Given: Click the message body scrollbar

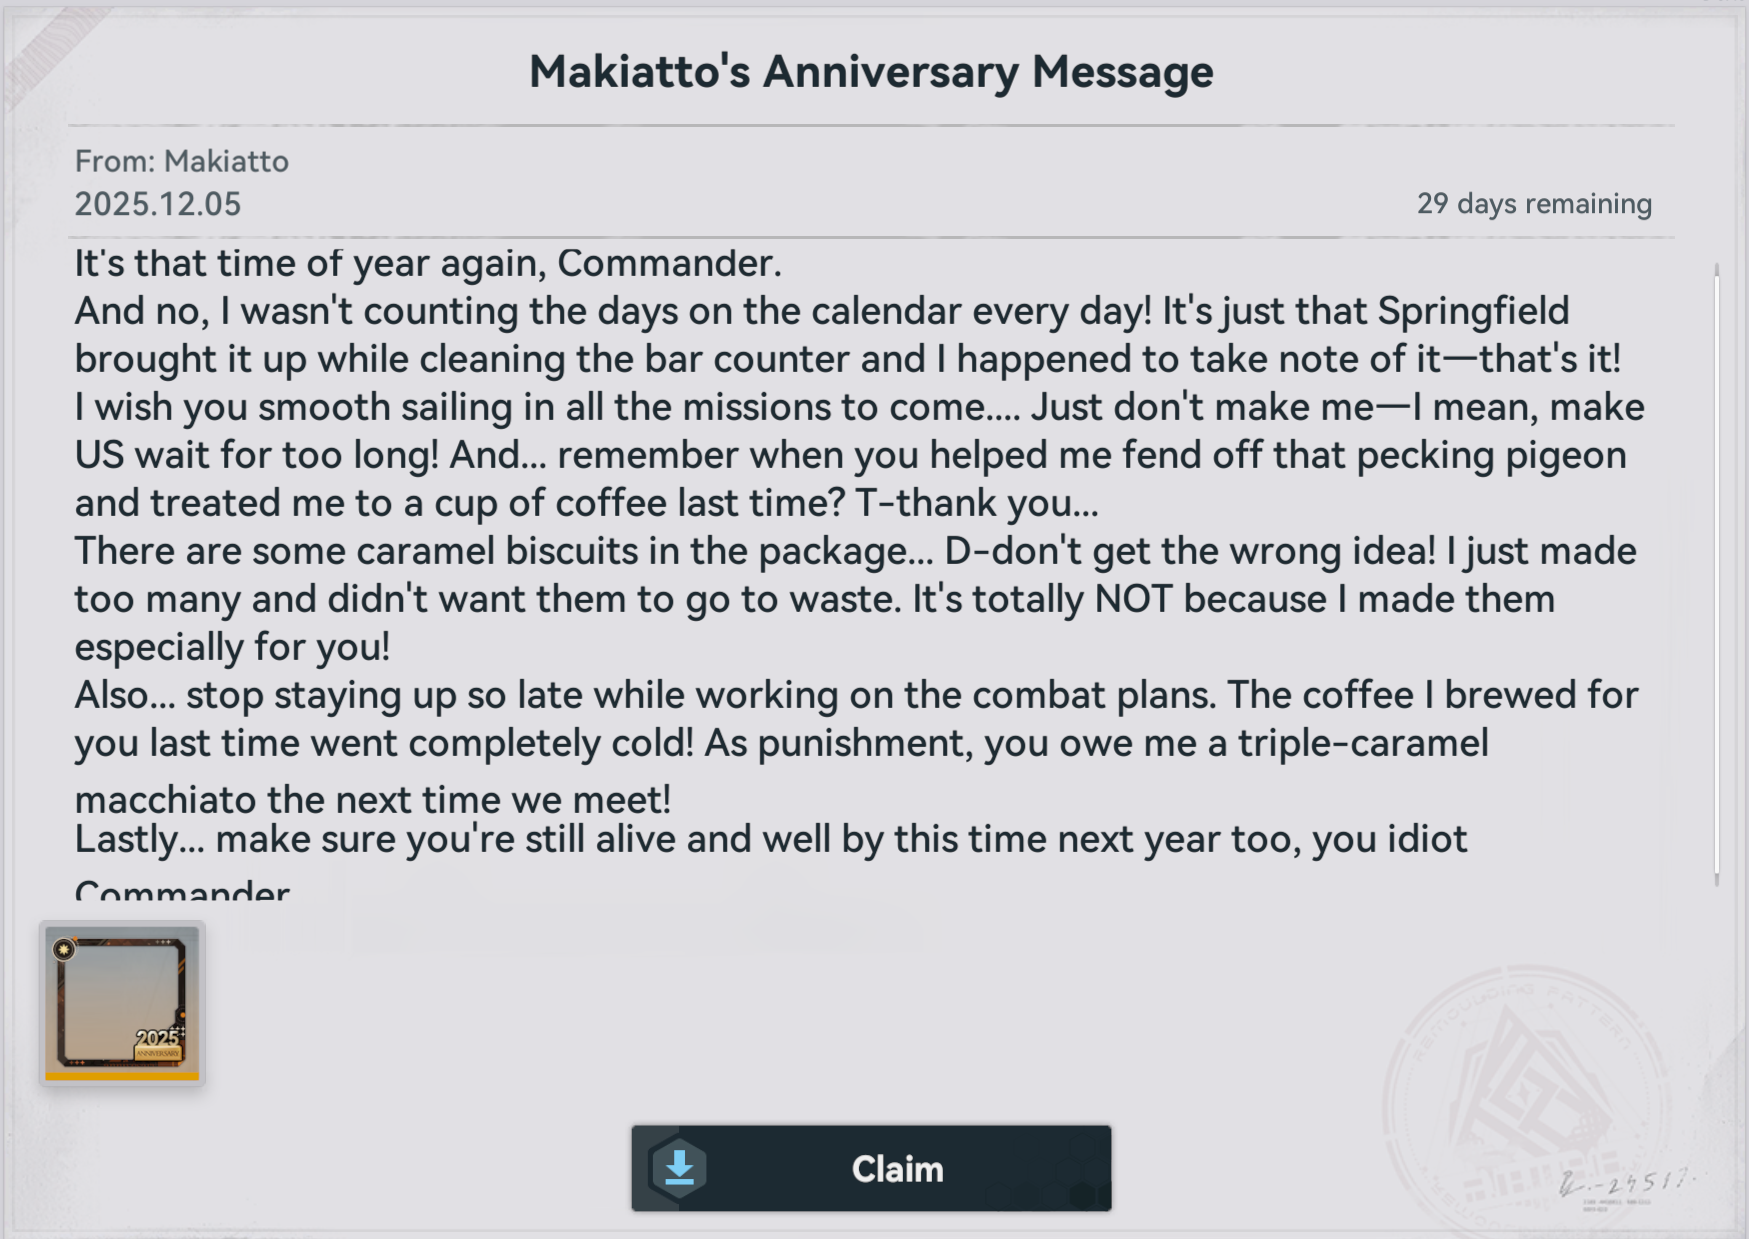Looking at the screenshot, I should 1716,572.
